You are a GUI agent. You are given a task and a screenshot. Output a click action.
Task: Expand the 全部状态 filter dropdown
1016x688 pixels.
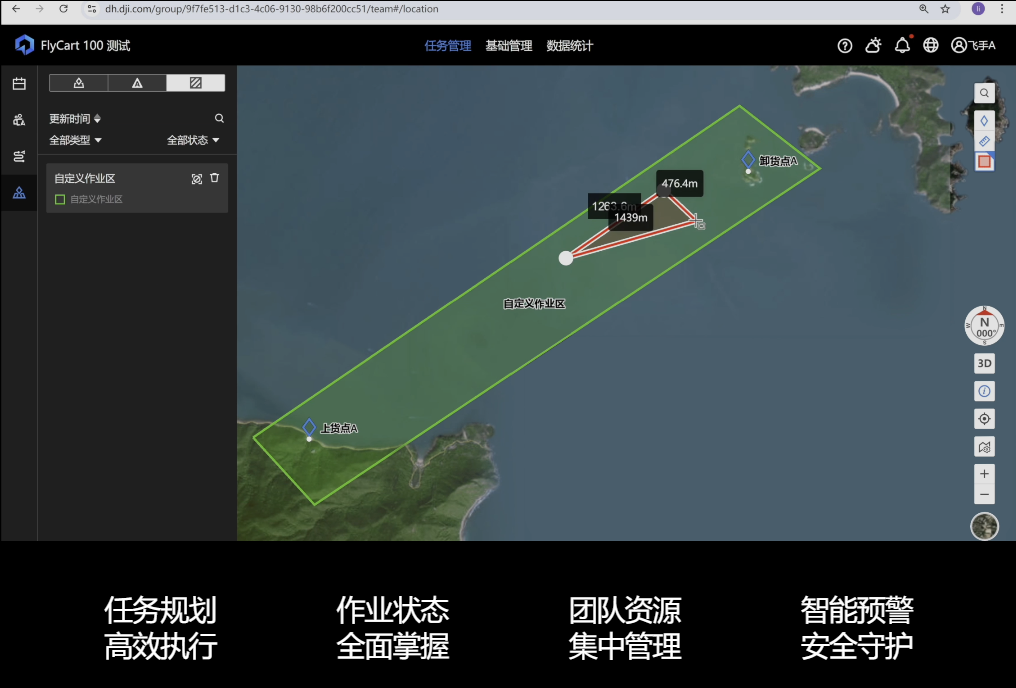click(193, 140)
